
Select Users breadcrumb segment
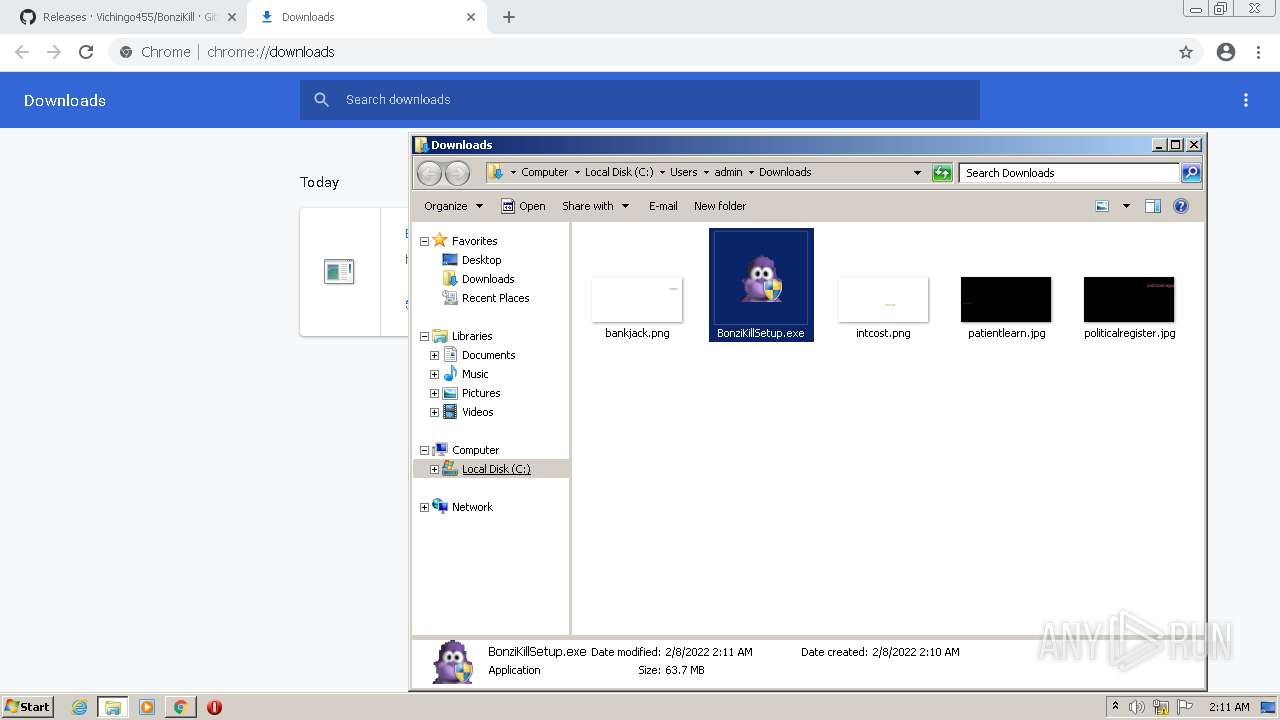tap(684, 172)
